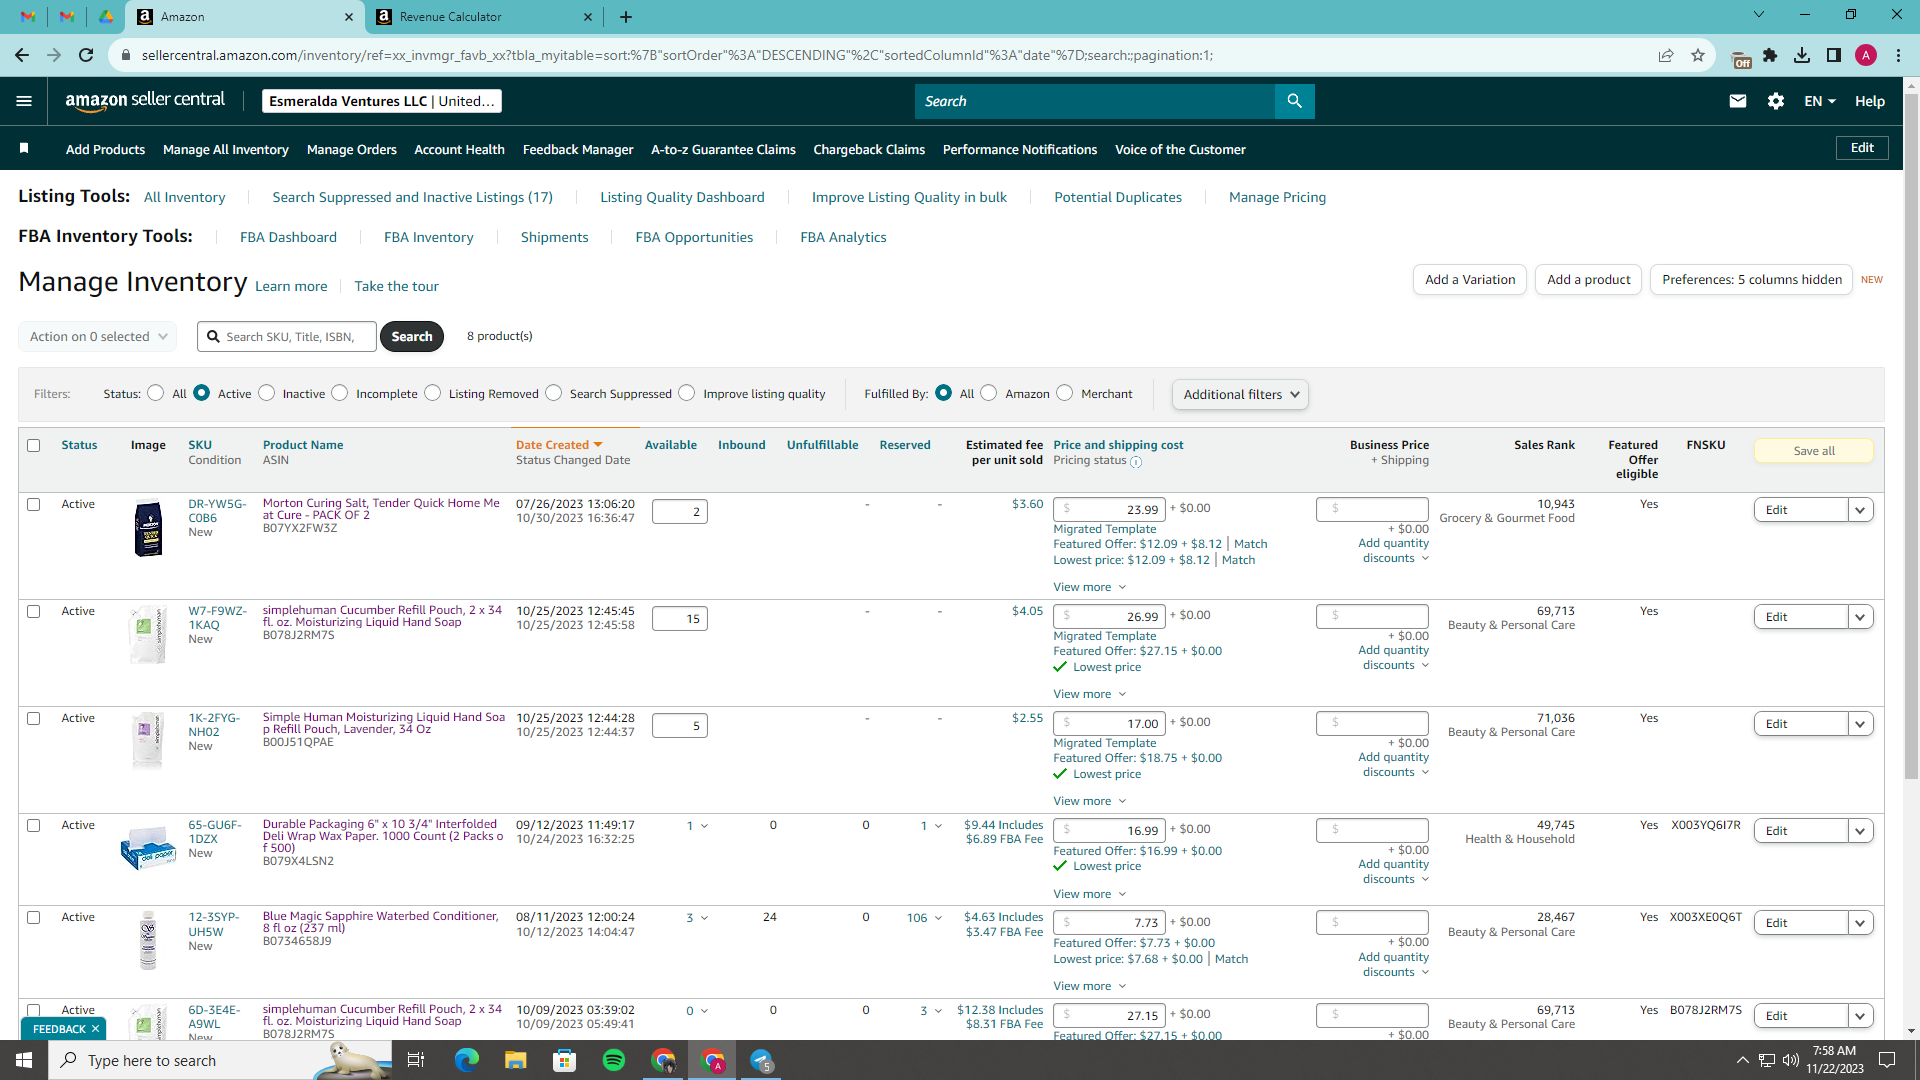Click the SKU search input field
1920x1080 pixels.
(287, 336)
